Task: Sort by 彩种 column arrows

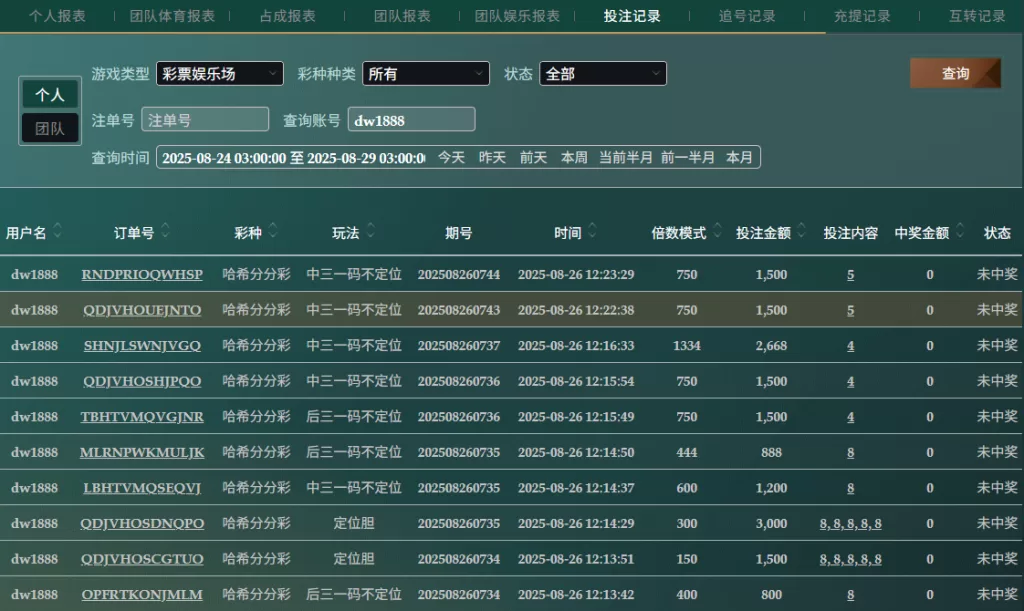Action: coord(273,230)
